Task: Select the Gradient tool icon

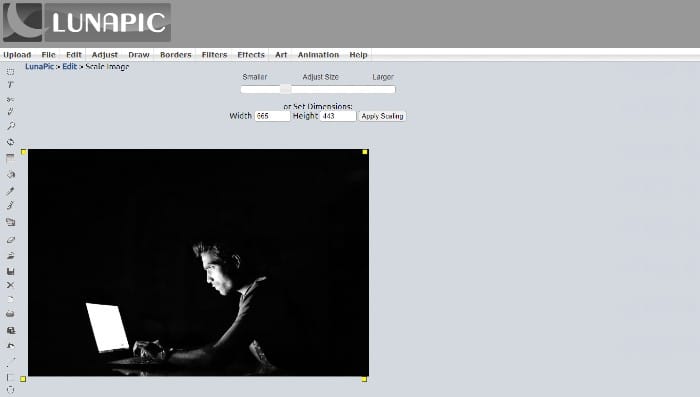Action: pos(10,158)
